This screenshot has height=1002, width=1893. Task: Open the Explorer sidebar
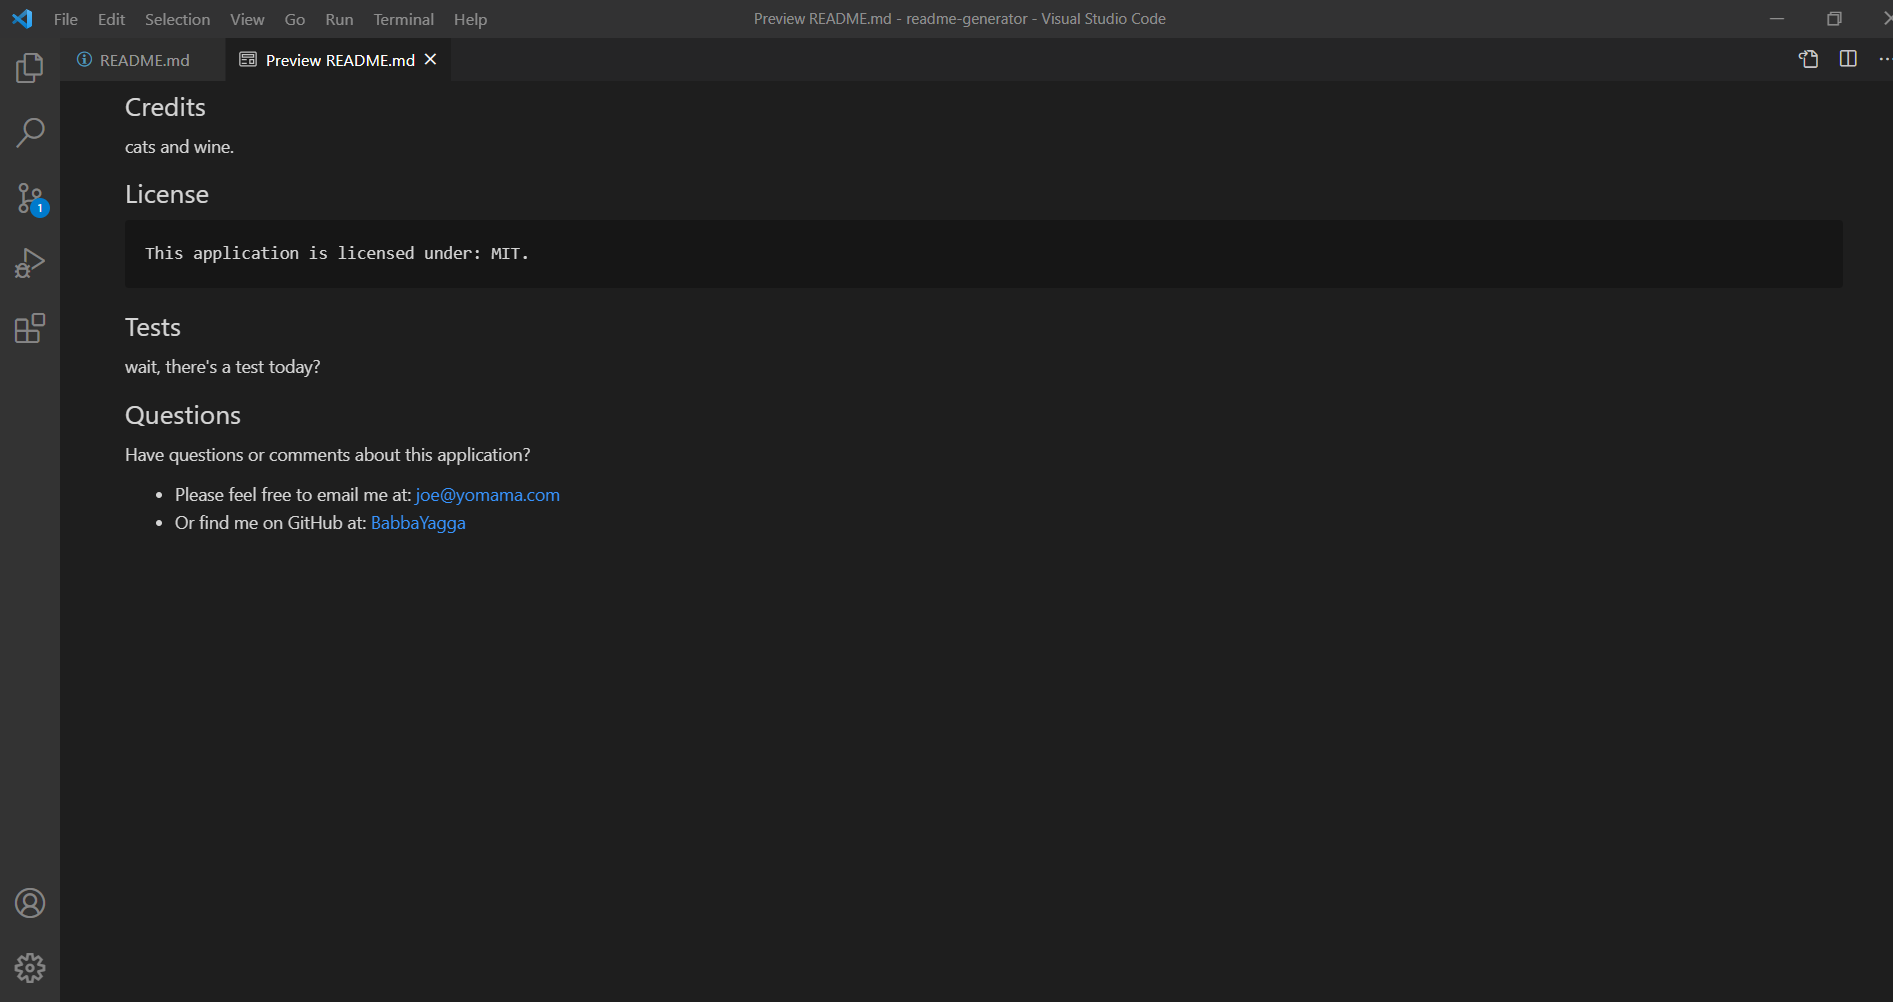(30, 66)
